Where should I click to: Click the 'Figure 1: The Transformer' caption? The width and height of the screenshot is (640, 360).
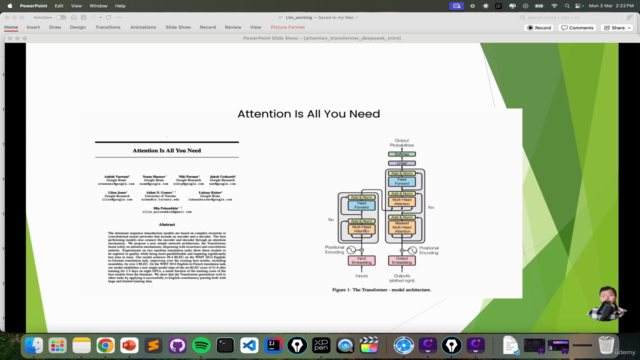click(382, 290)
